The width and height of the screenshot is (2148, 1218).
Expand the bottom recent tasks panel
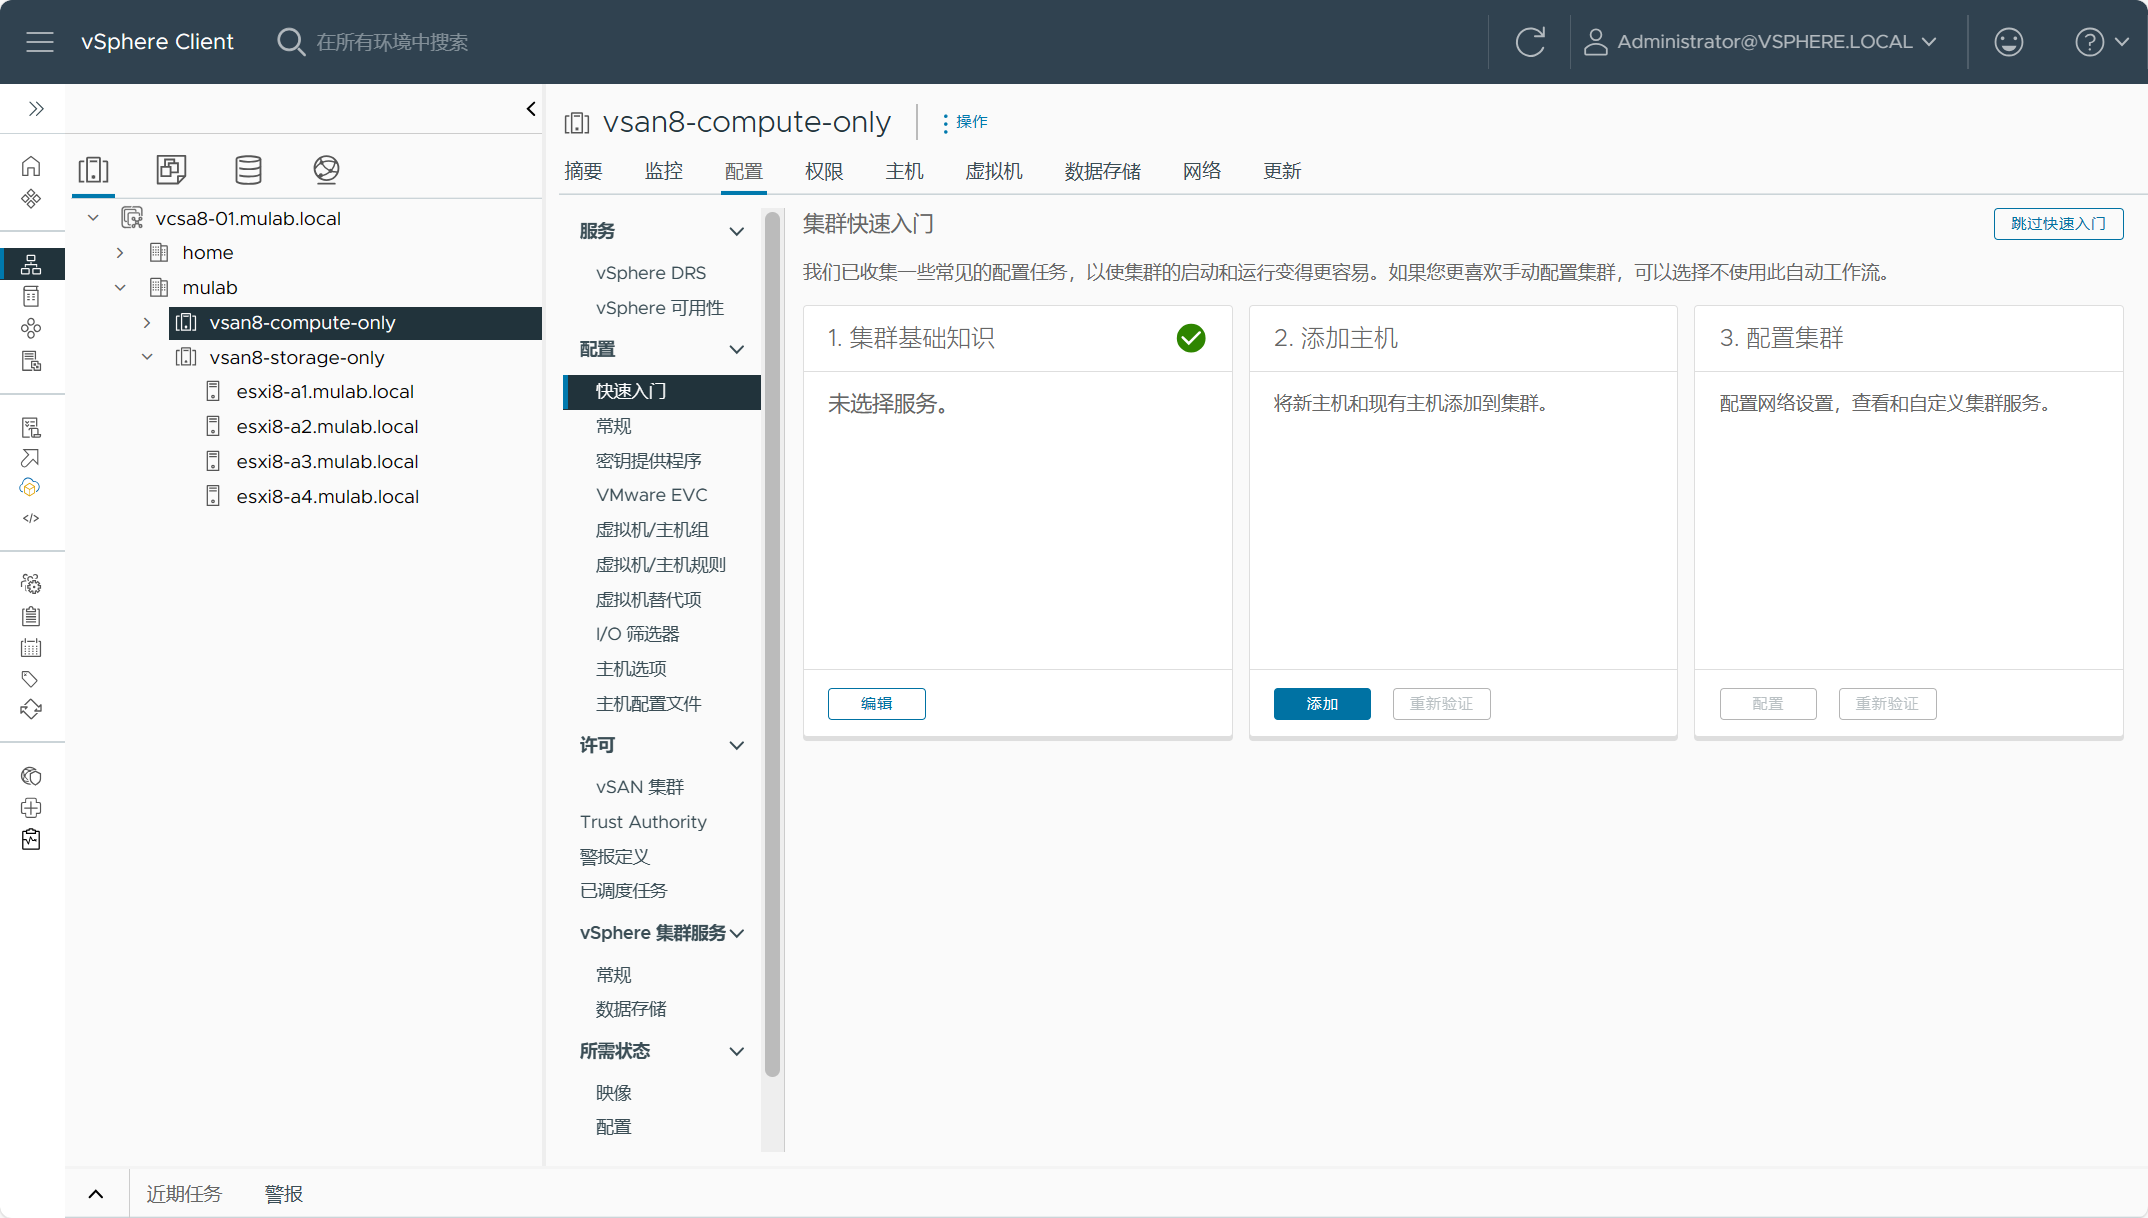(x=96, y=1194)
